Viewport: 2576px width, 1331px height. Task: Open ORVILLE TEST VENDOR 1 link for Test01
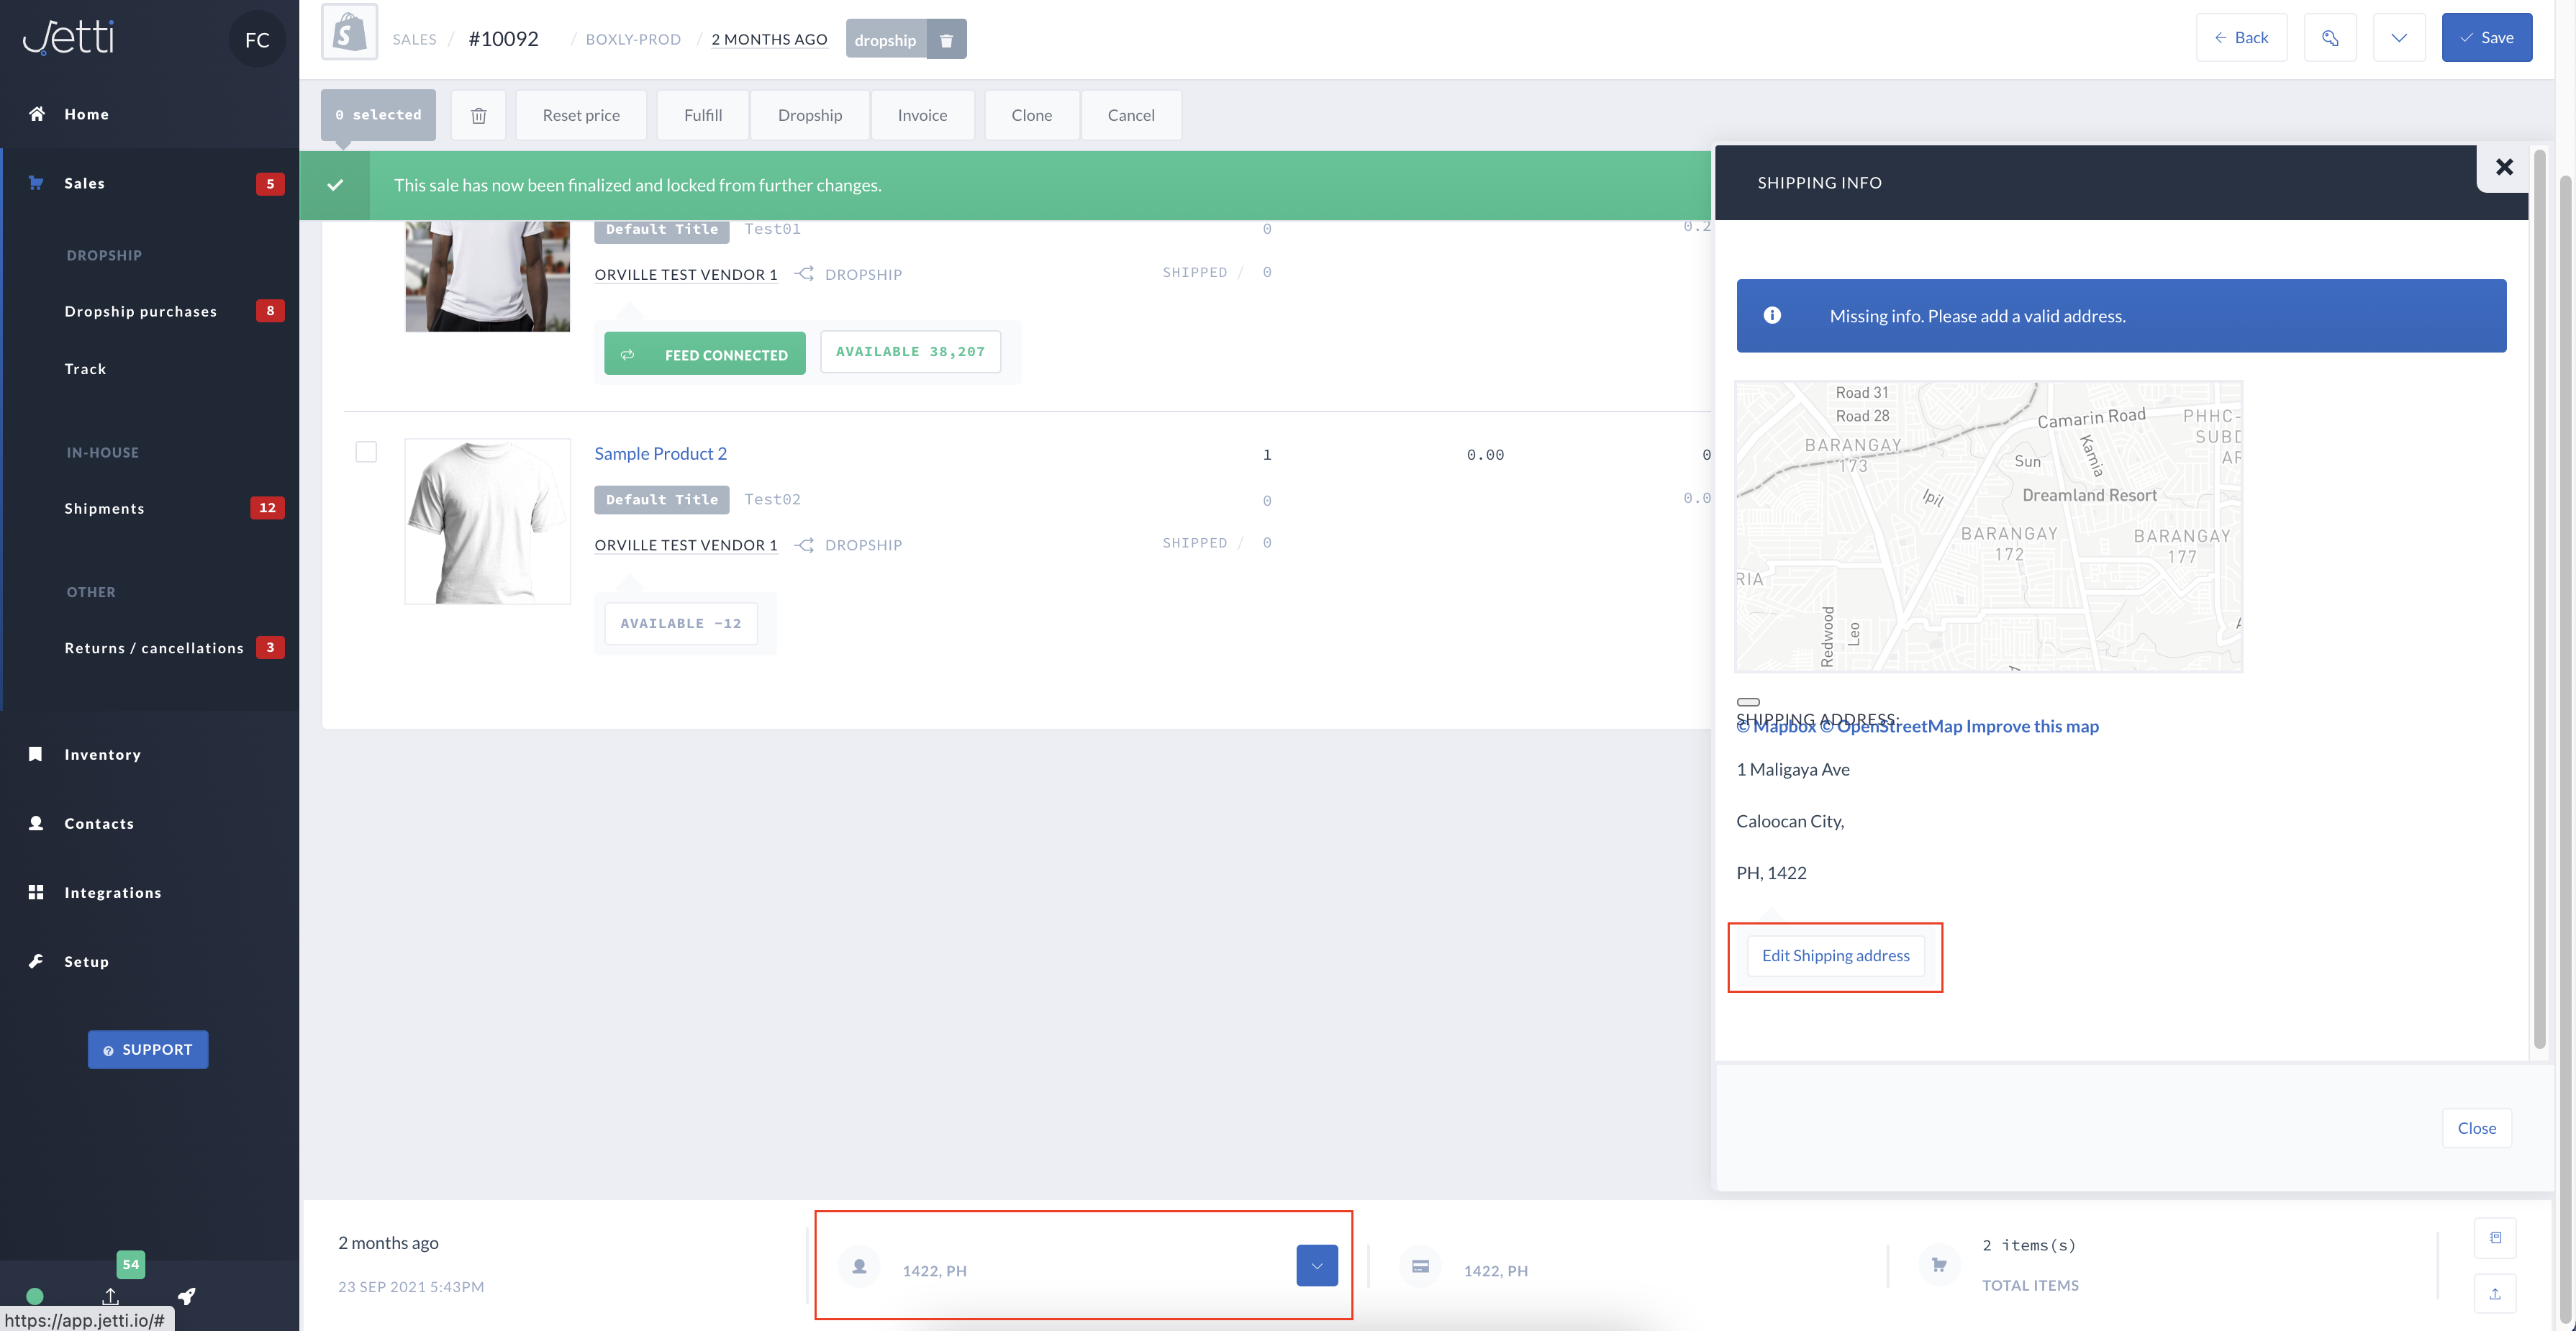[x=685, y=274]
